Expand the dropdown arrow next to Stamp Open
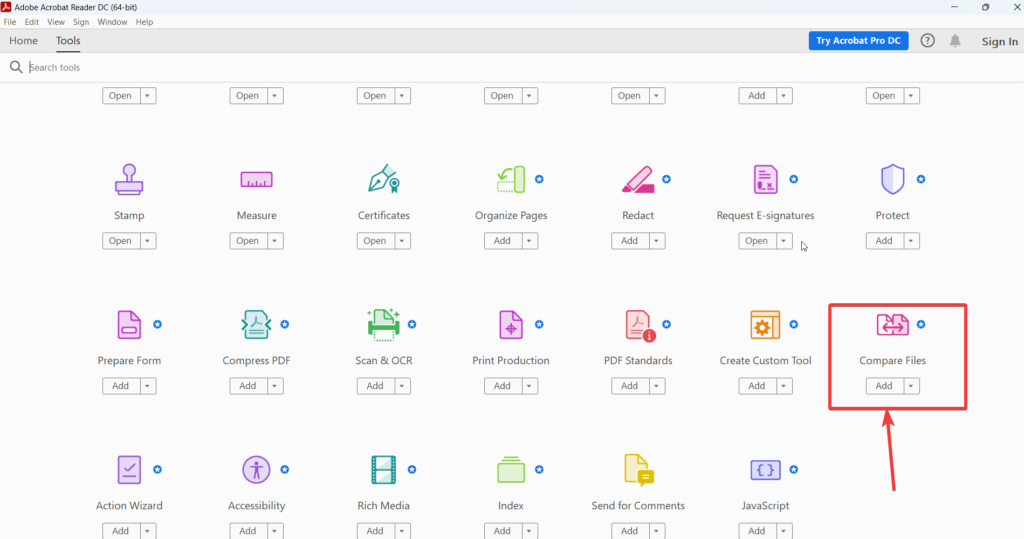This screenshot has height=539, width=1024. (148, 240)
